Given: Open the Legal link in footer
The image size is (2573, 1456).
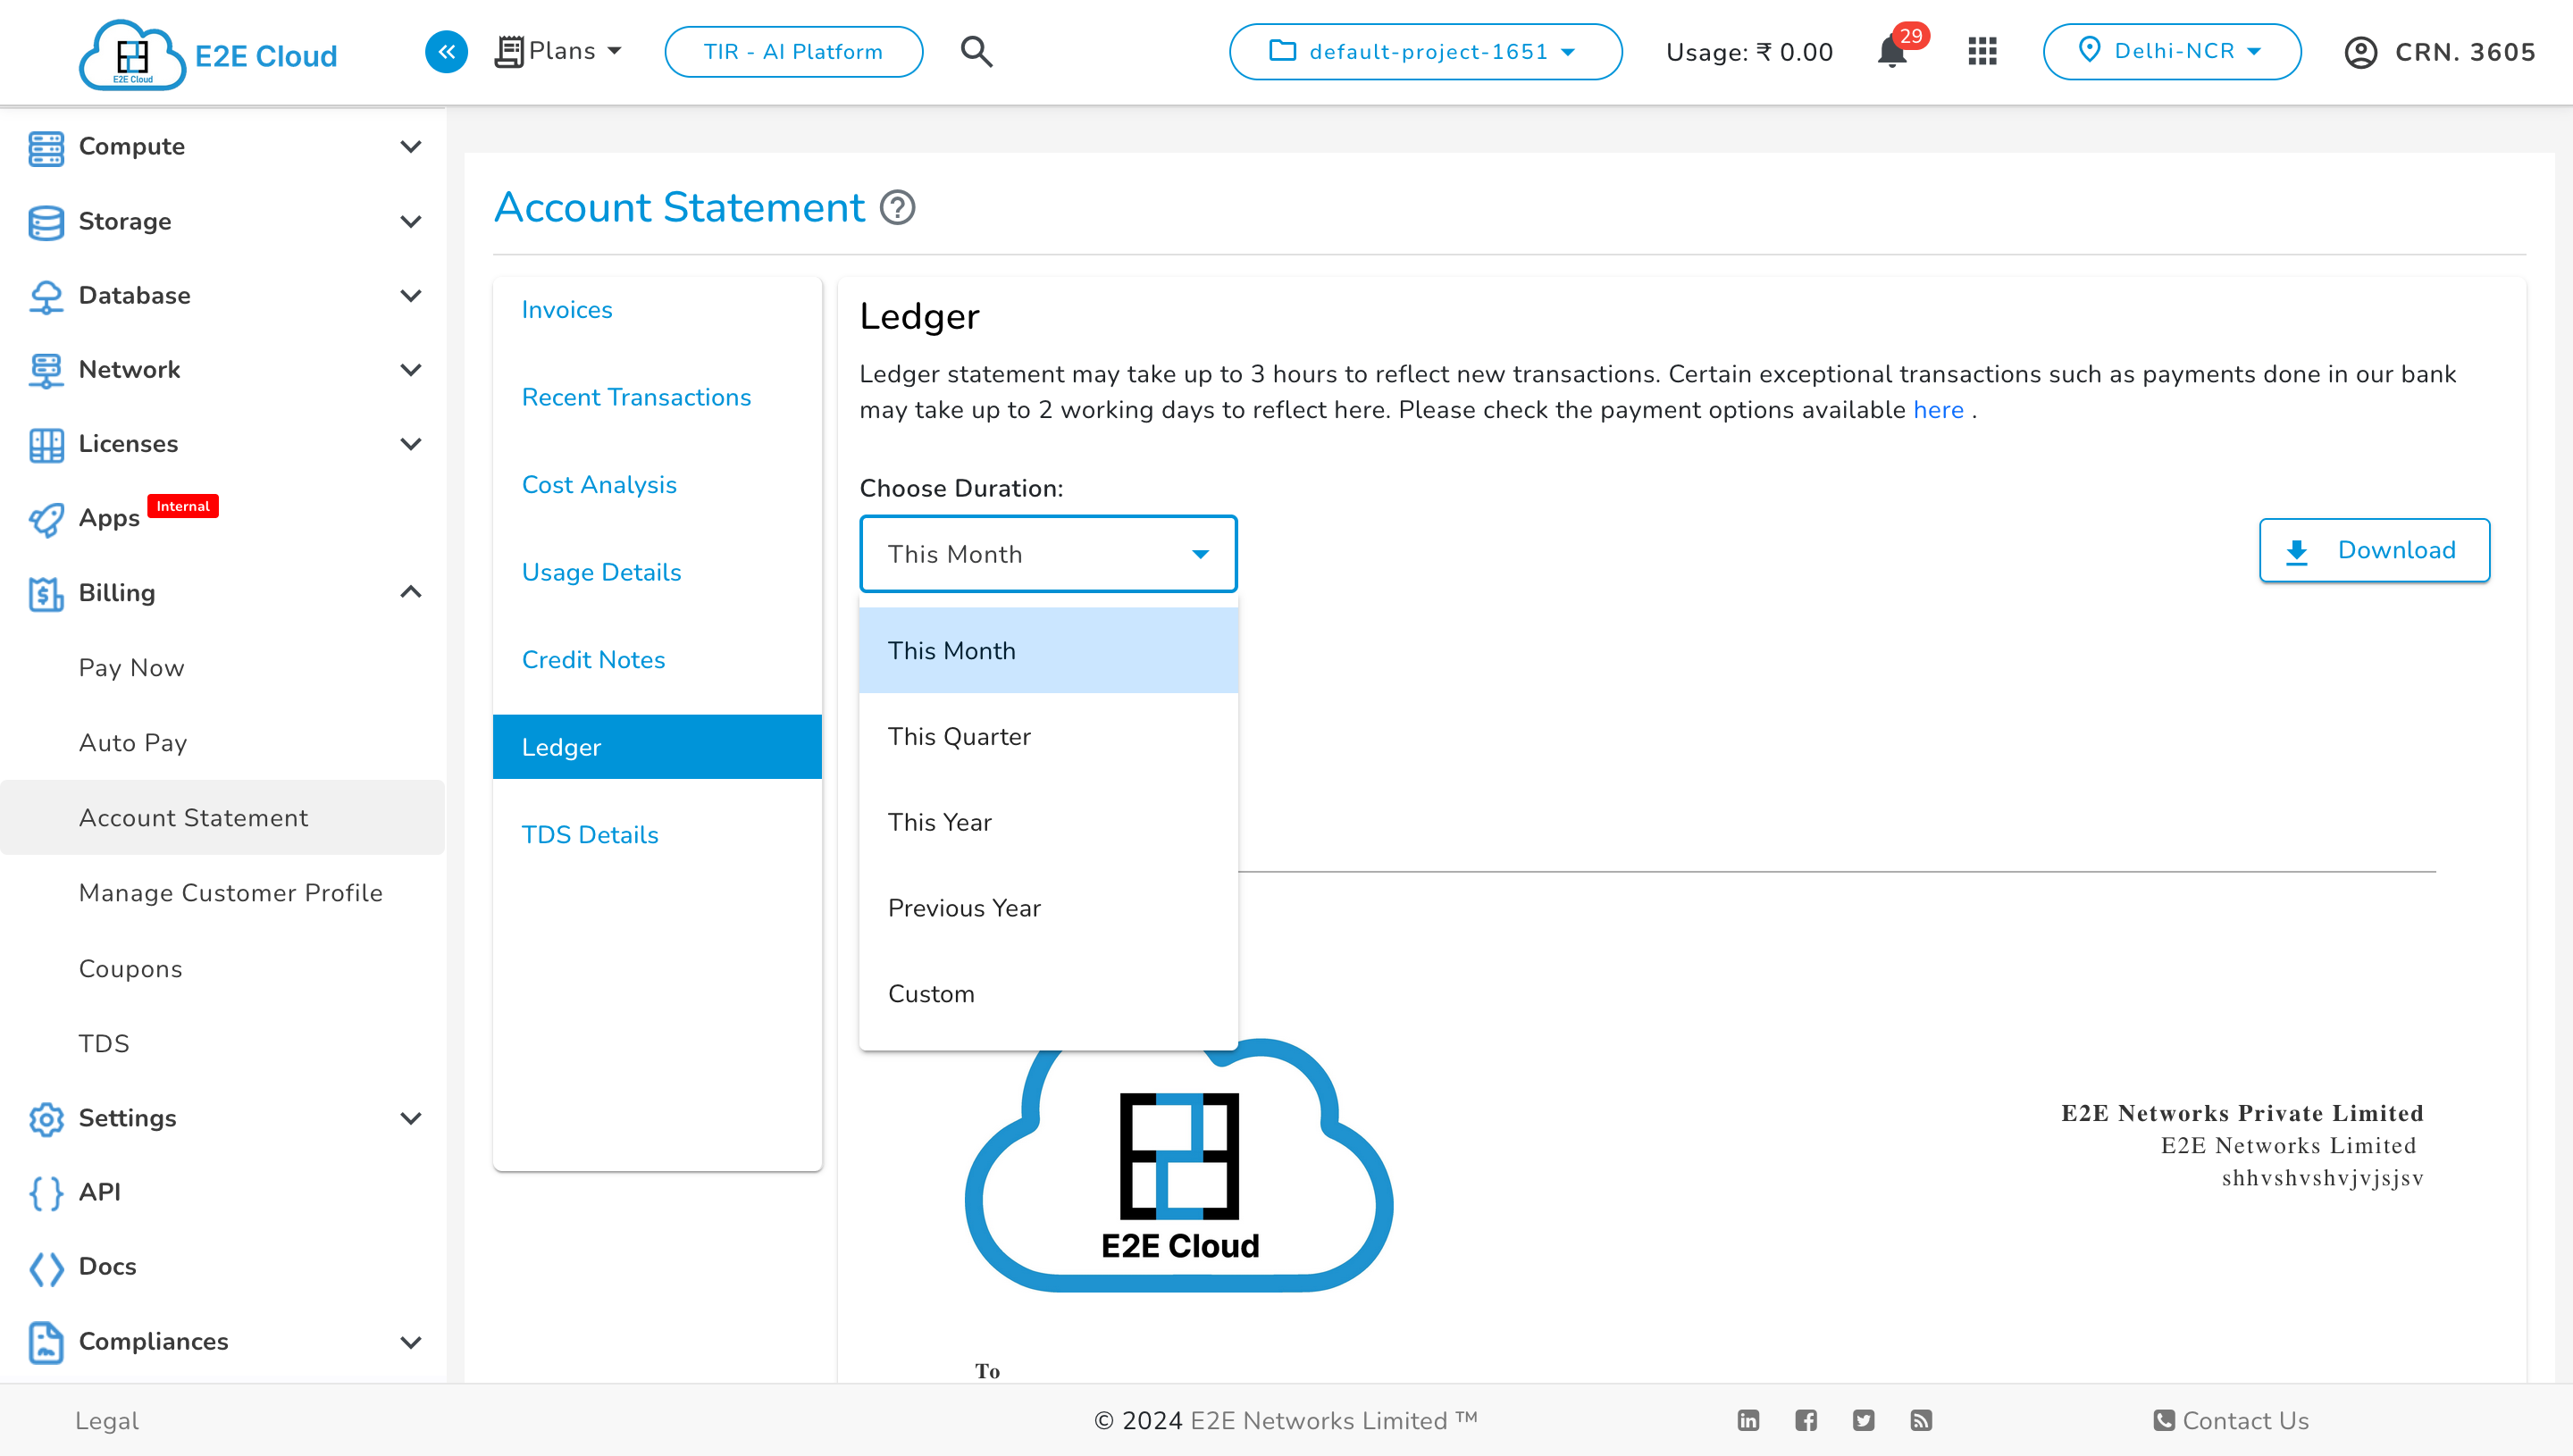Looking at the screenshot, I should click(107, 1421).
